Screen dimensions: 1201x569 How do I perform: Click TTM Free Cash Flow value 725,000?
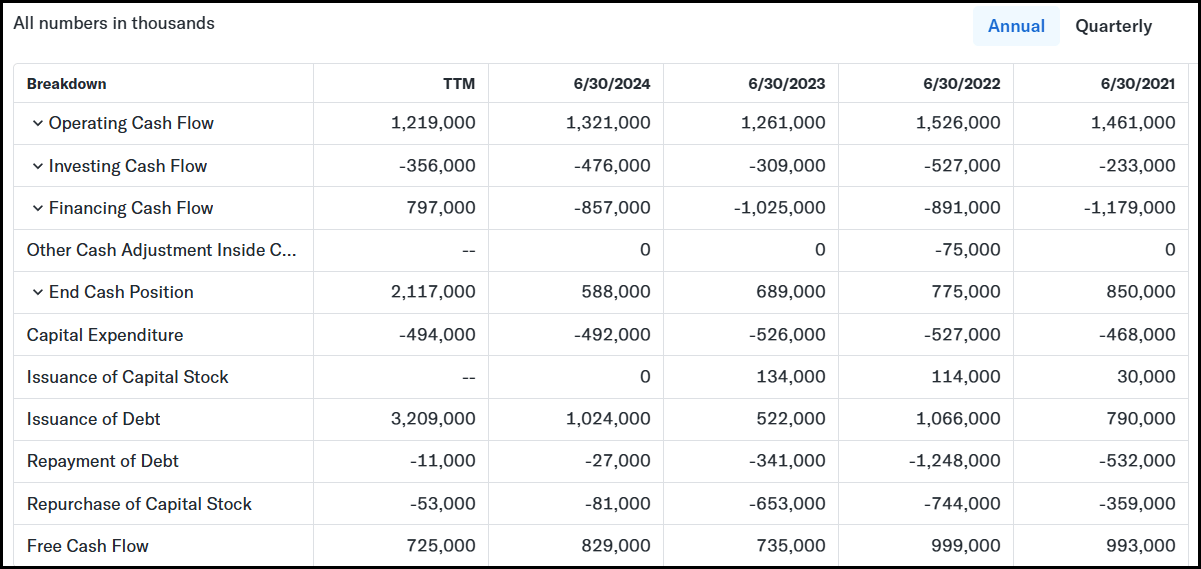click(441, 546)
